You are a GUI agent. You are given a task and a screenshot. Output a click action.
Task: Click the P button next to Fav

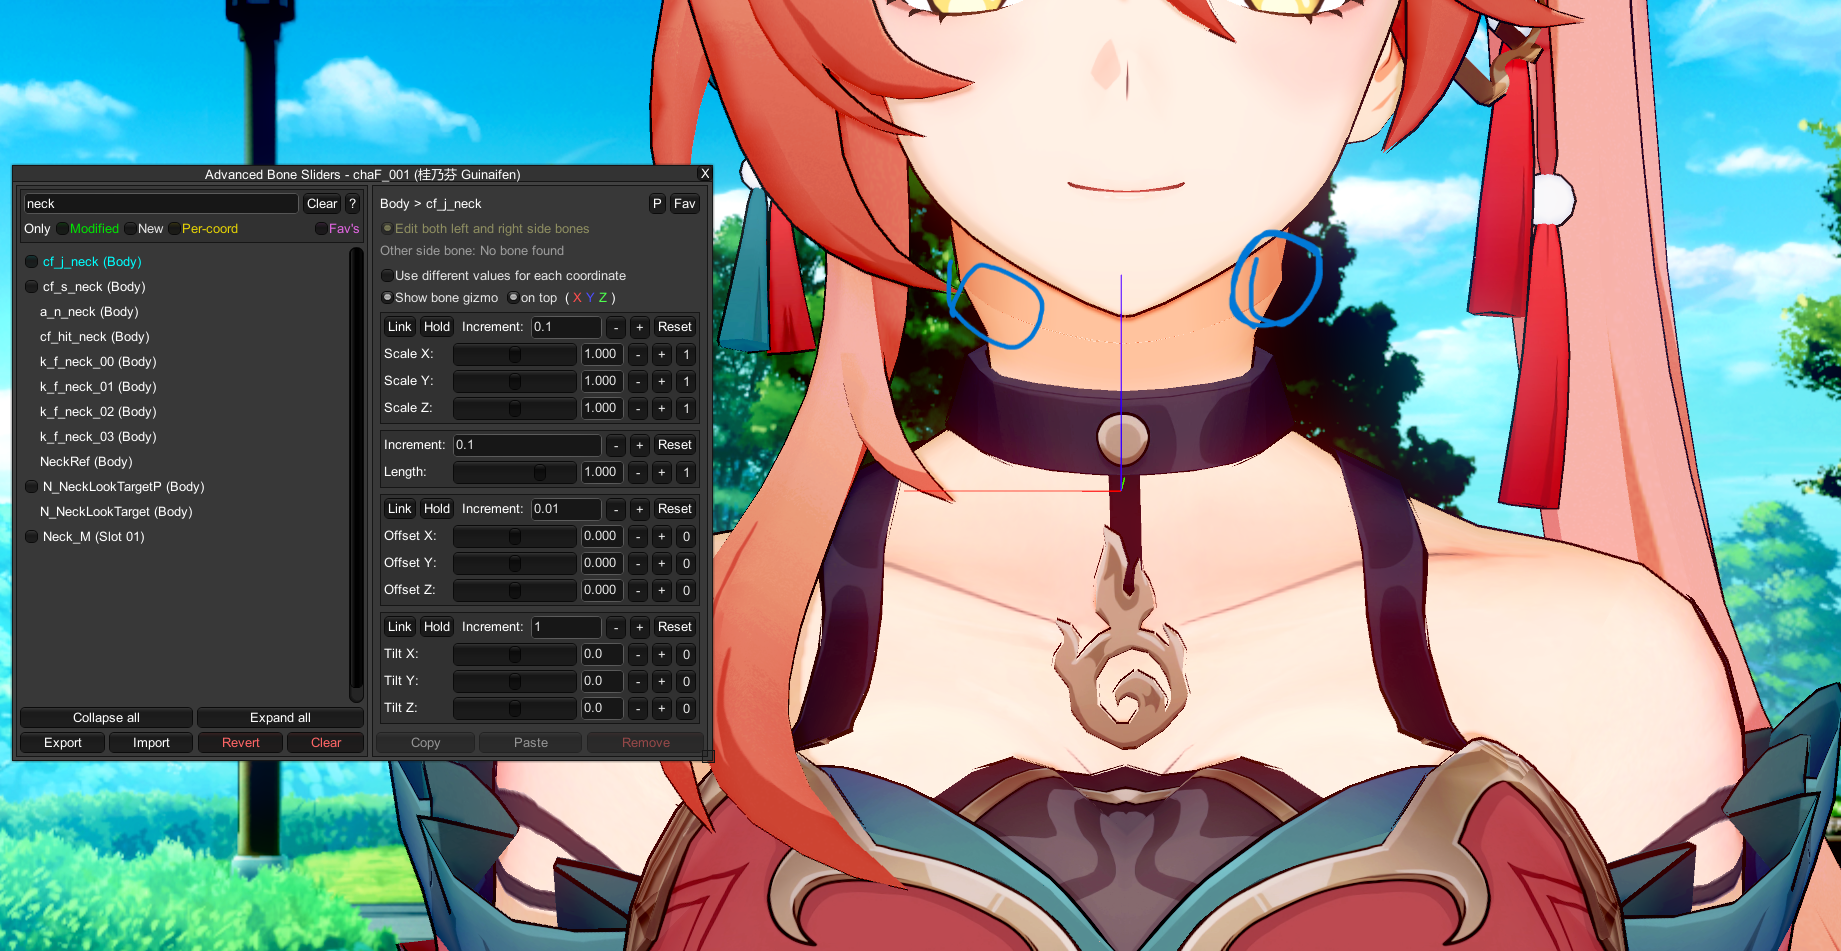657,203
